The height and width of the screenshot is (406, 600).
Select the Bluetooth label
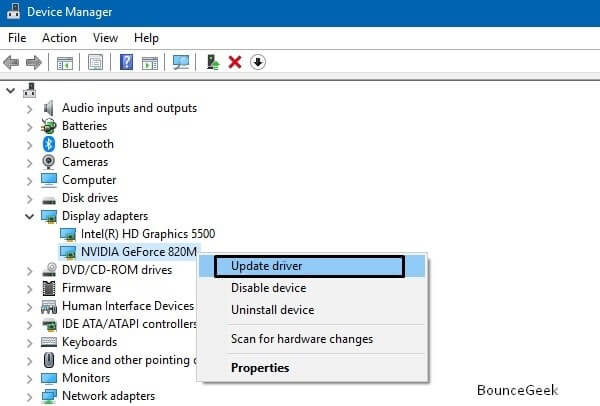tap(88, 144)
